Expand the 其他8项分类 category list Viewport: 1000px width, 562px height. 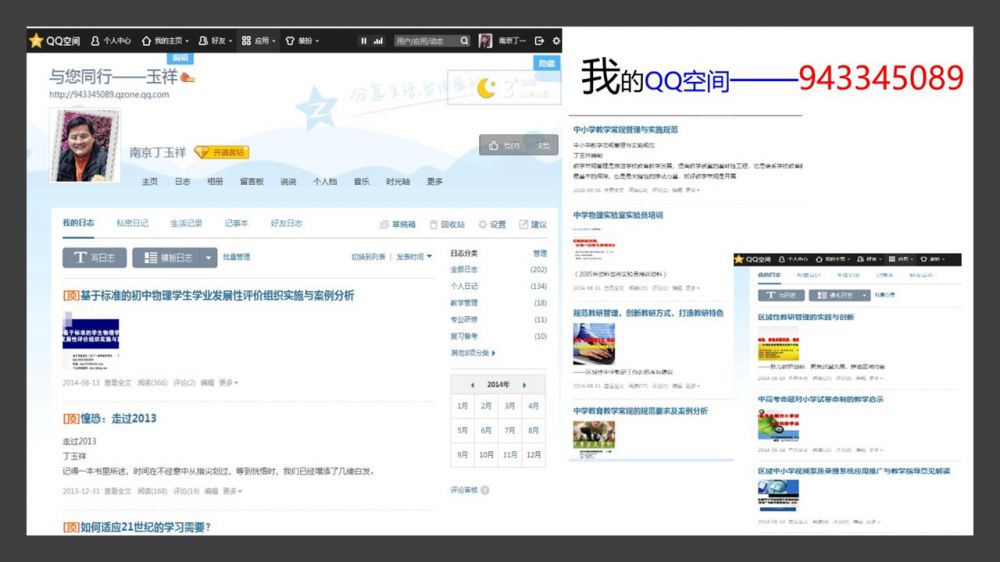pos(473,353)
